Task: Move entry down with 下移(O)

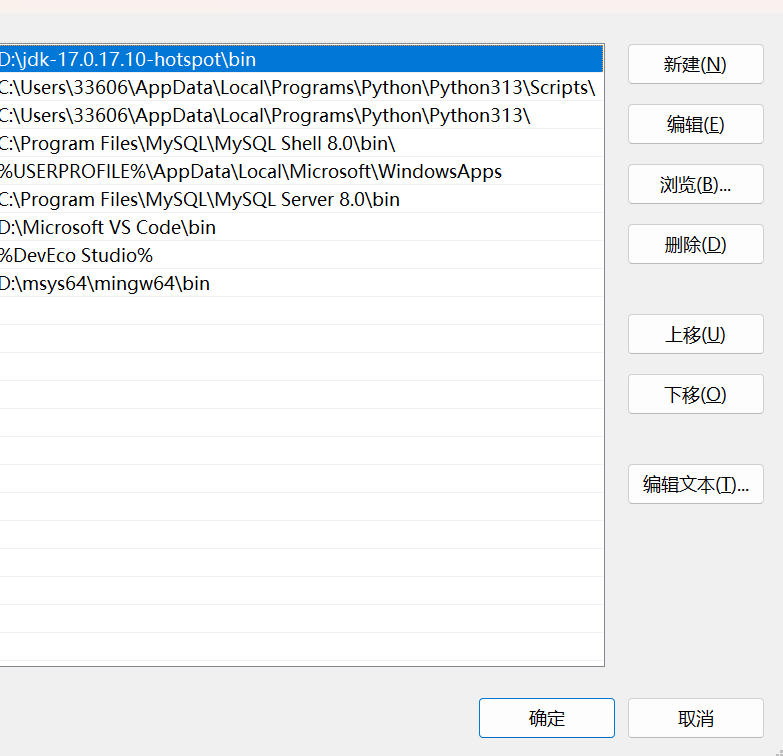Action: click(696, 394)
